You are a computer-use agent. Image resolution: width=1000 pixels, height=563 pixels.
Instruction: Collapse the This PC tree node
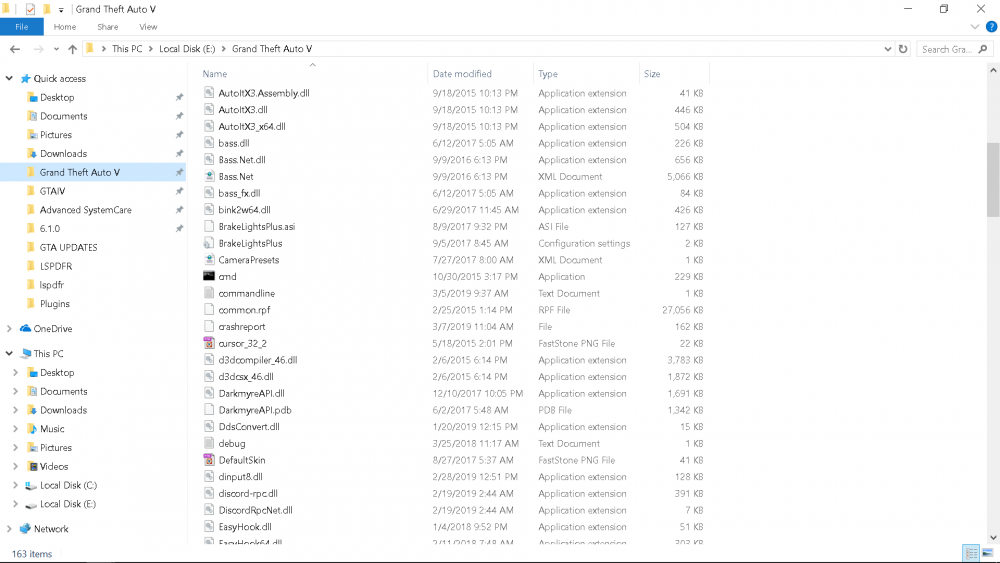click(9, 353)
